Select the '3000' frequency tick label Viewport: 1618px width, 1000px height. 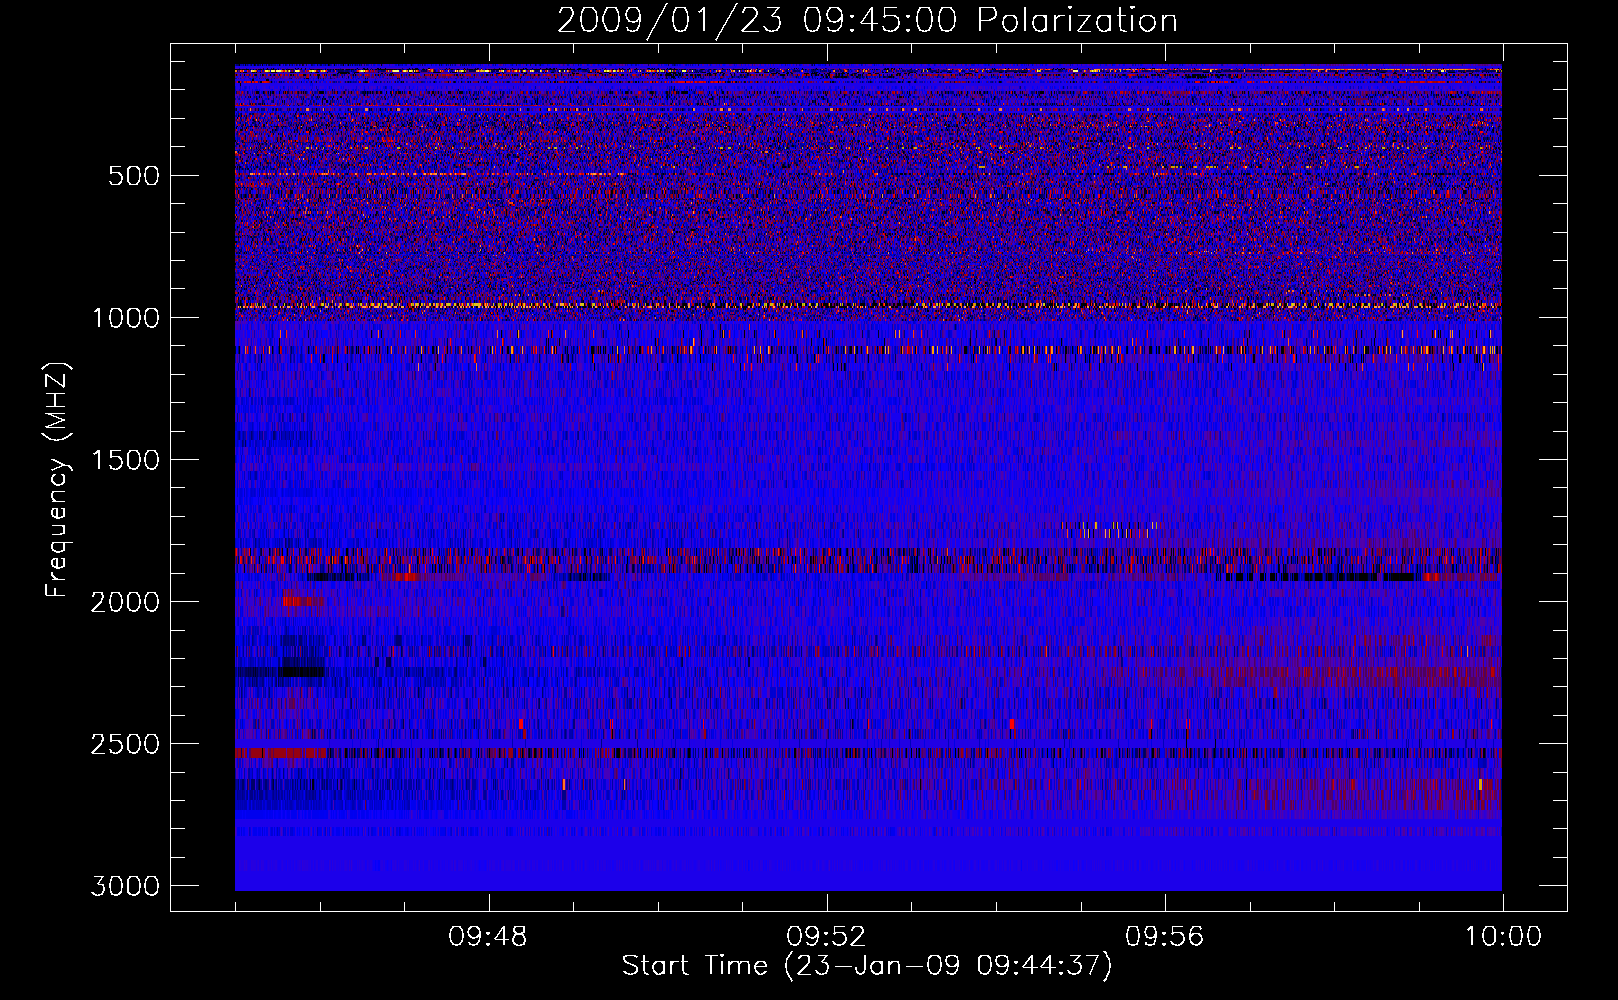click(125, 886)
